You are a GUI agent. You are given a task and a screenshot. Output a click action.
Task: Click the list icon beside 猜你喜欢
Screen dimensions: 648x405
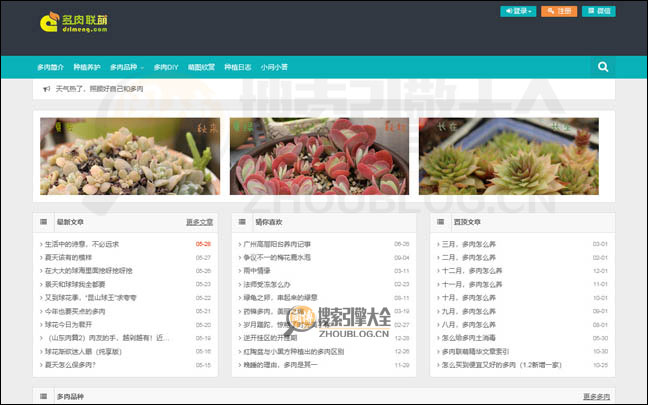242,222
